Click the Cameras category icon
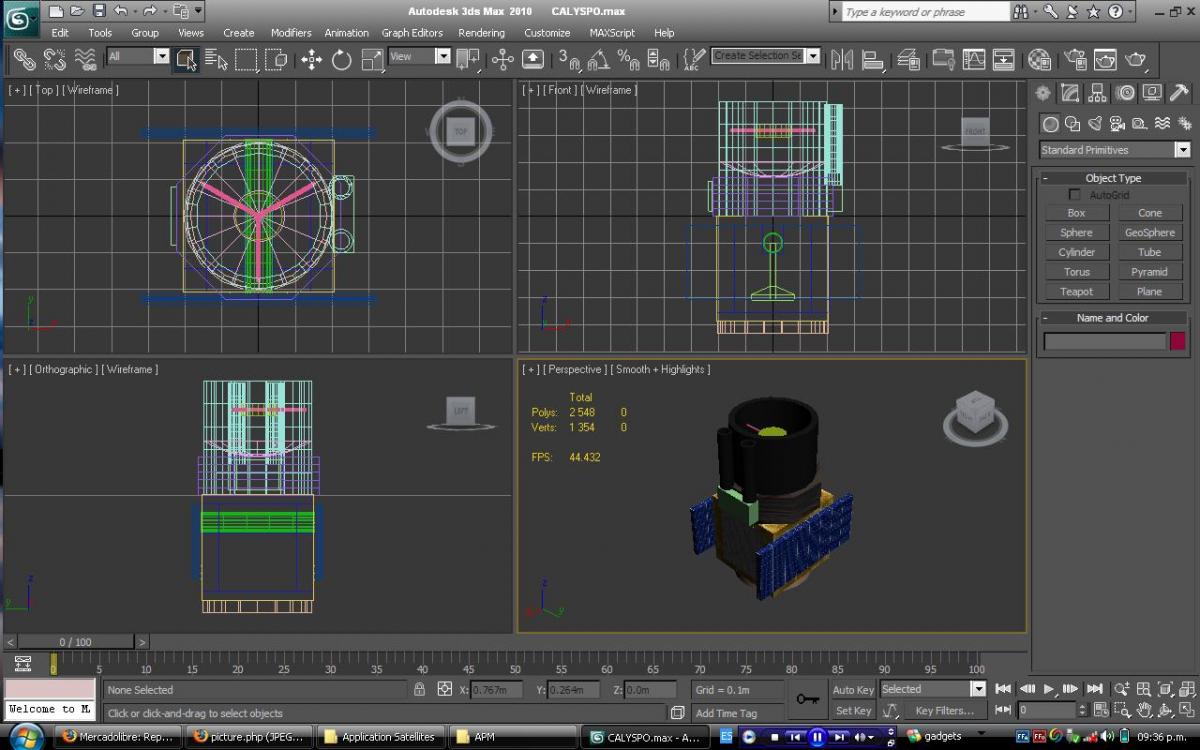 coord(1117,124)
